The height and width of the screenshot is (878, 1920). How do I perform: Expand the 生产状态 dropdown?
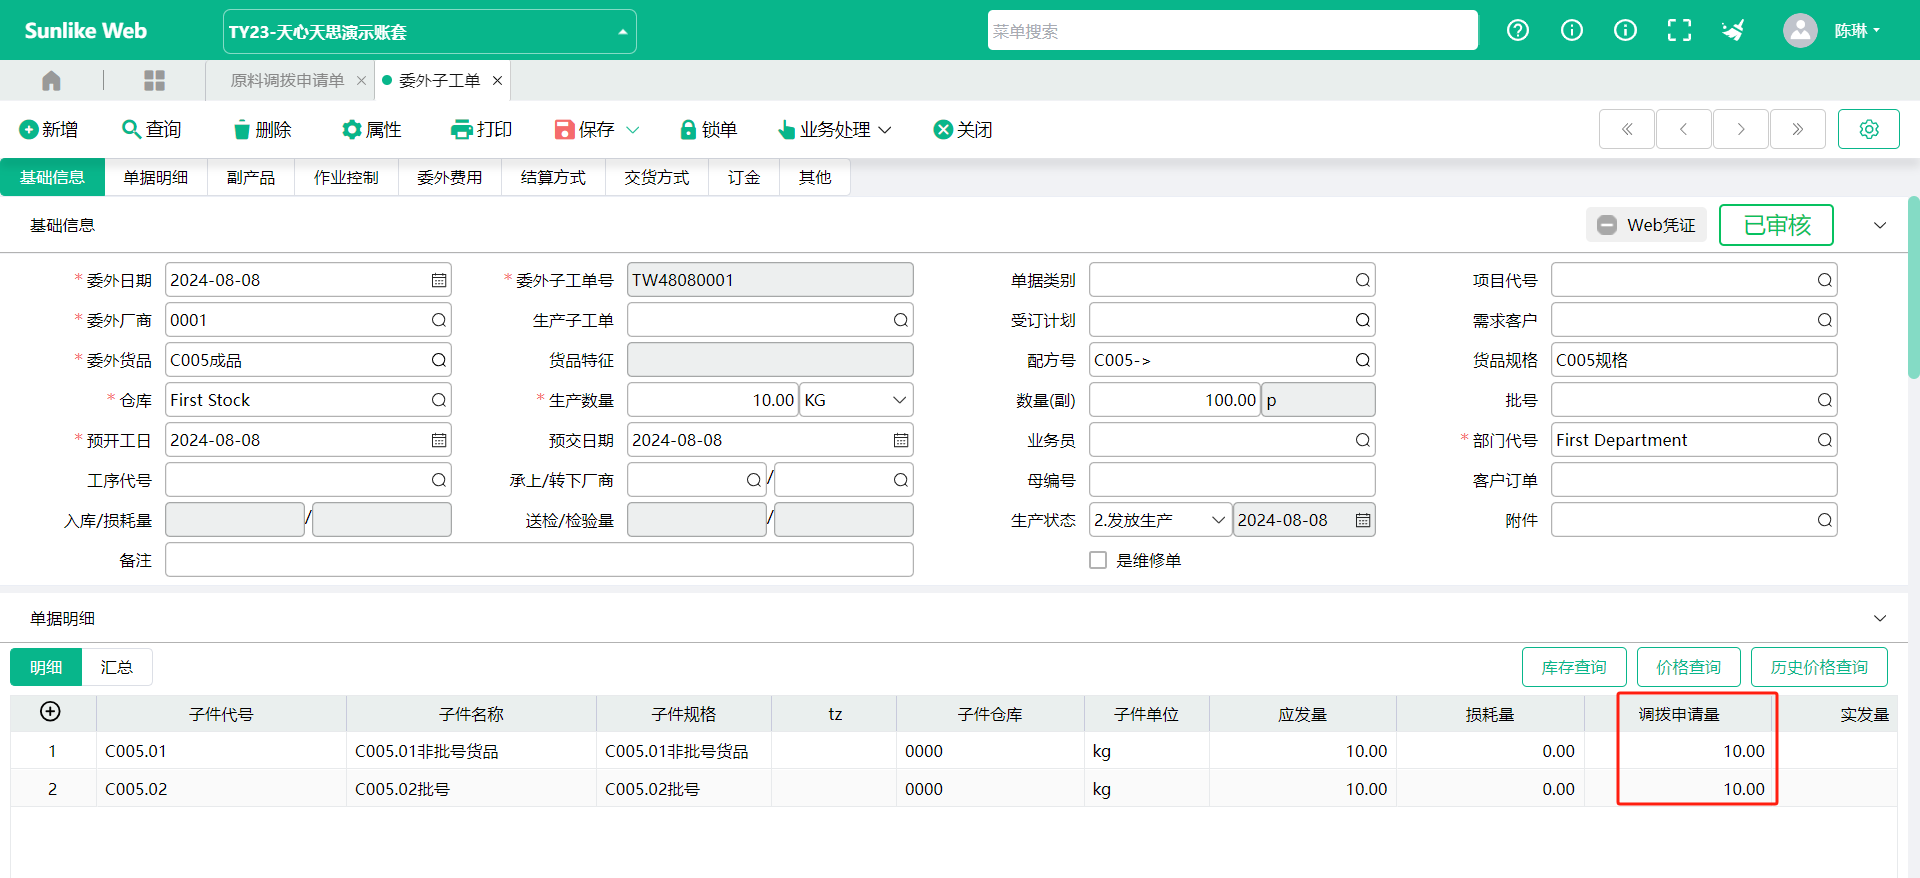point(1217,520)
